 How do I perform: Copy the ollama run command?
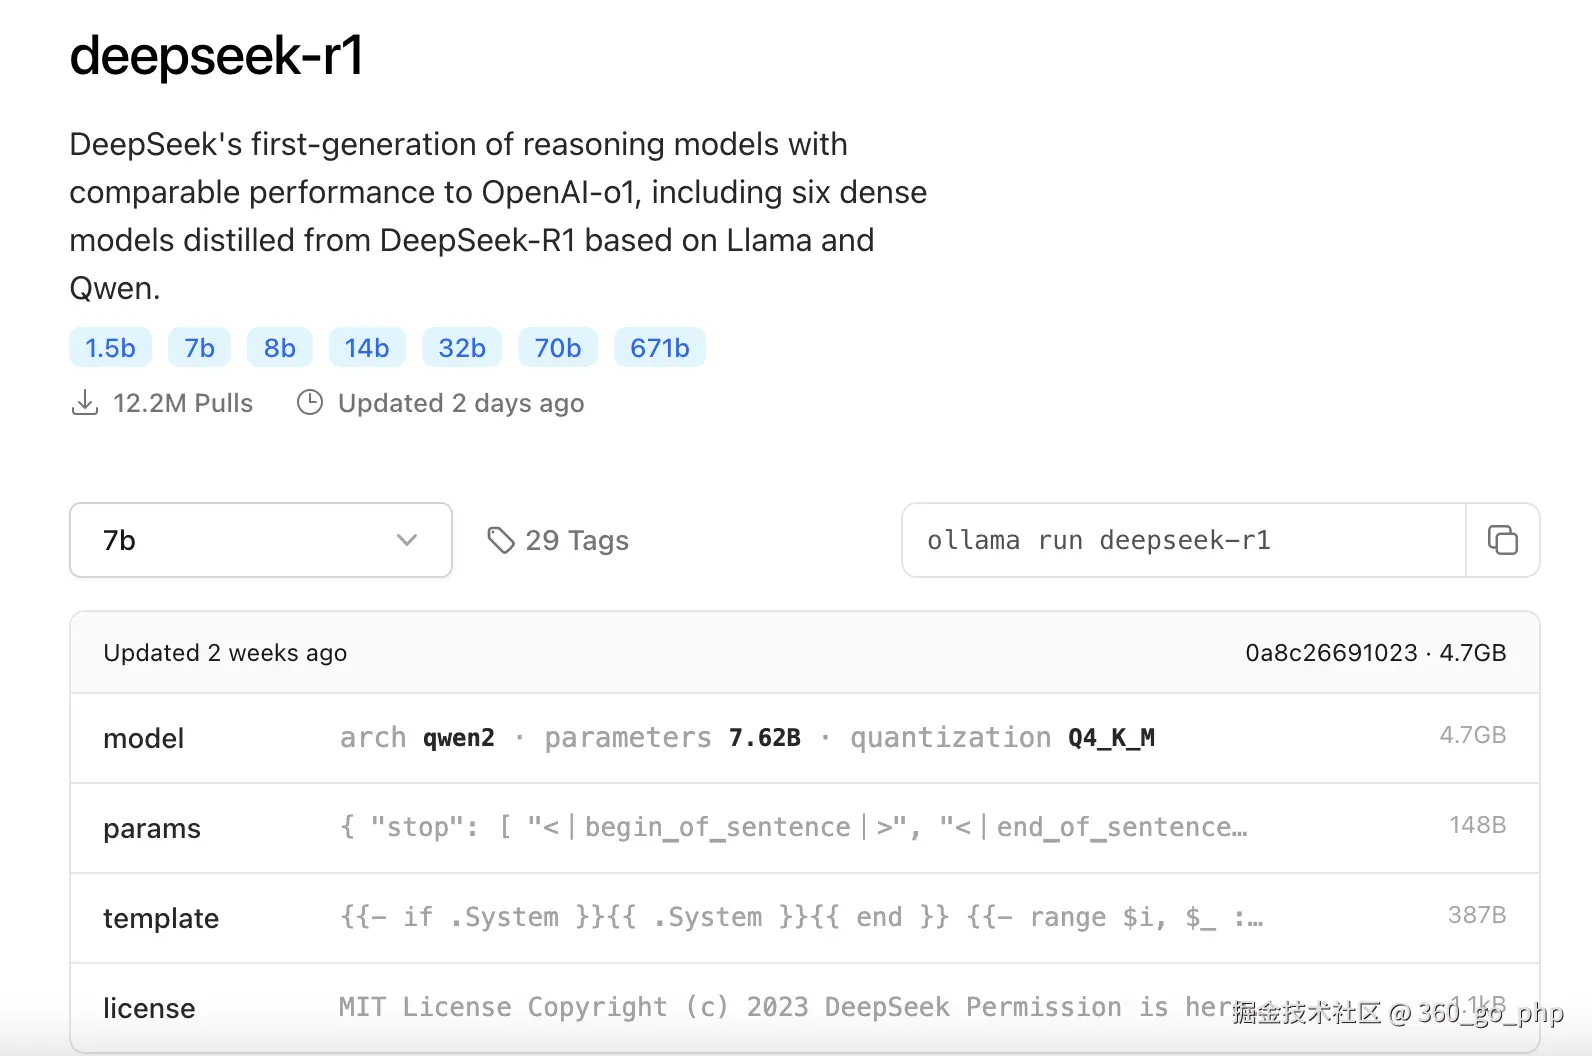coord(1502,540)
